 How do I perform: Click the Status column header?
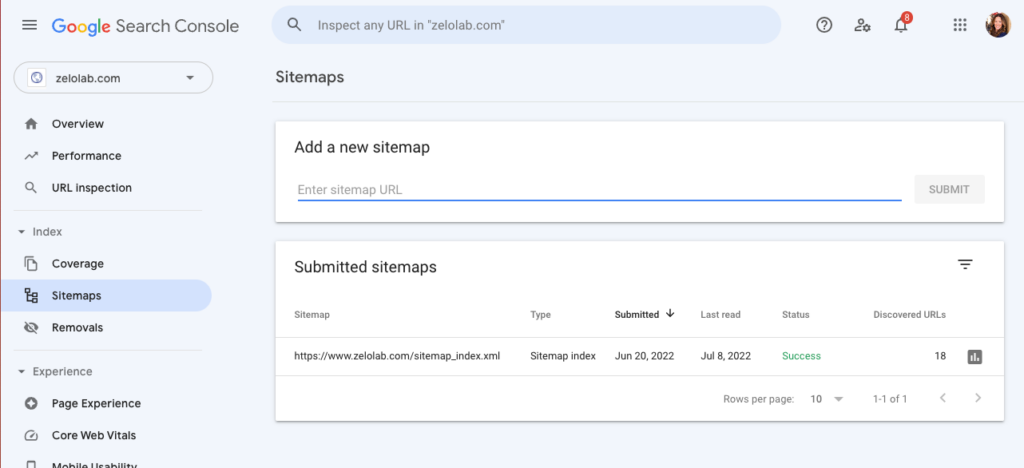[795, 315]
